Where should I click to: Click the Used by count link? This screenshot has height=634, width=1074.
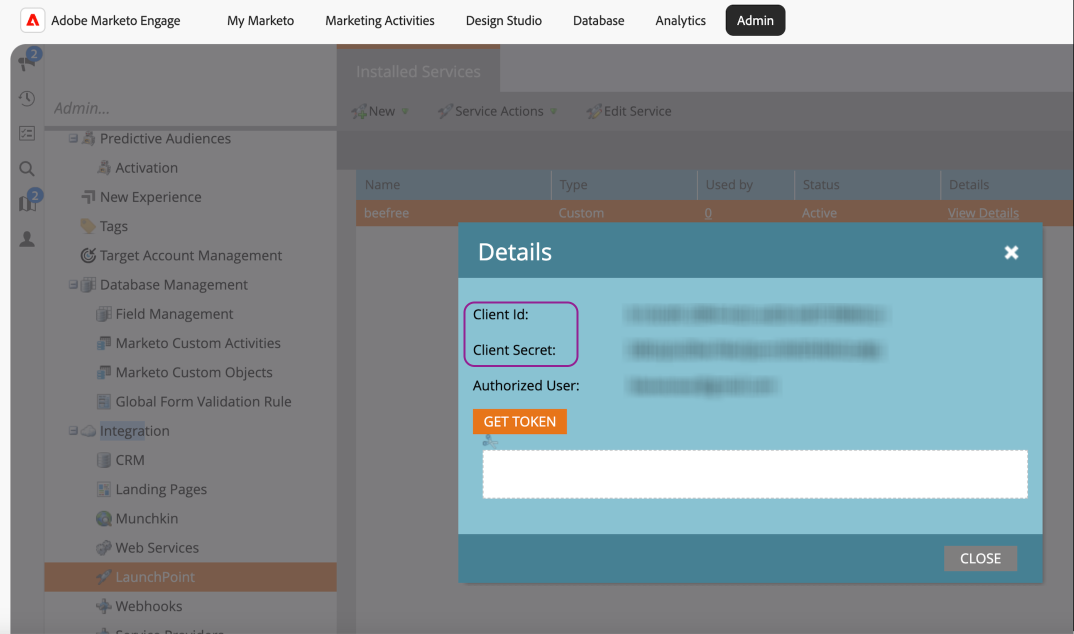708,213
